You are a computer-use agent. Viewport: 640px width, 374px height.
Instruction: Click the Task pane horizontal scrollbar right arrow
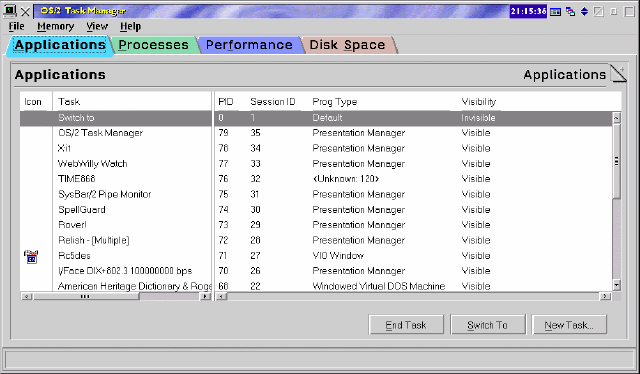point(206,296)
